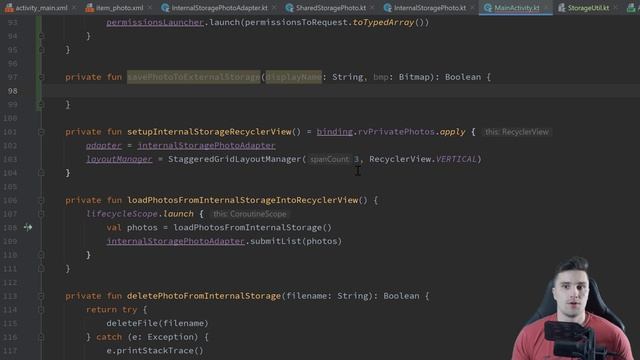640x360 pixels.
Task: Click the fold end marker on line 95
Action: (x=41, y=50)
